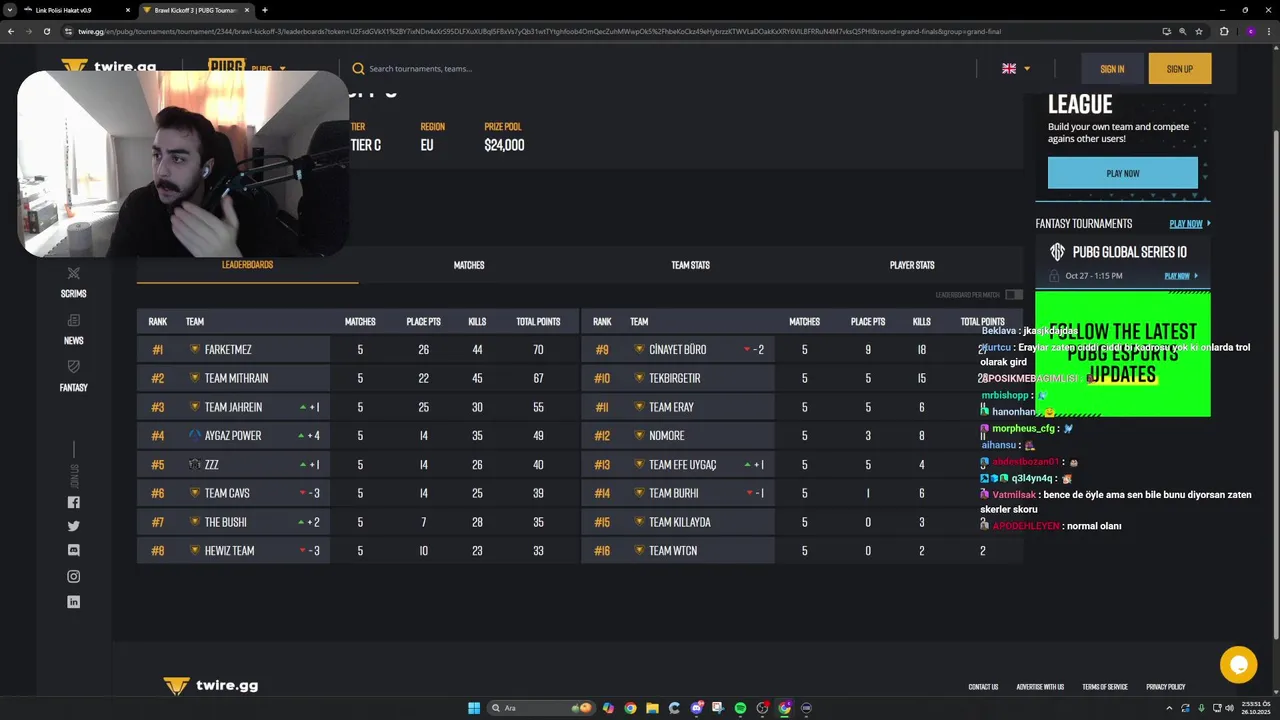Open the Scrims section in sidebar
Image resolution: width=1280 pixels, height=720 pixels.
pyautogui.click(x=73, y=283)
